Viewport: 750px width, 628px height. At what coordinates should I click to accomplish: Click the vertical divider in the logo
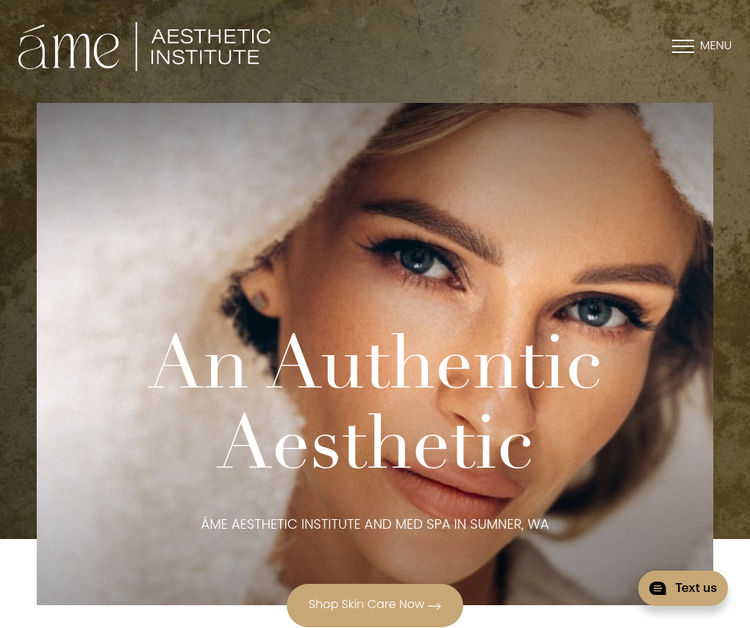[x=136, y=46]
